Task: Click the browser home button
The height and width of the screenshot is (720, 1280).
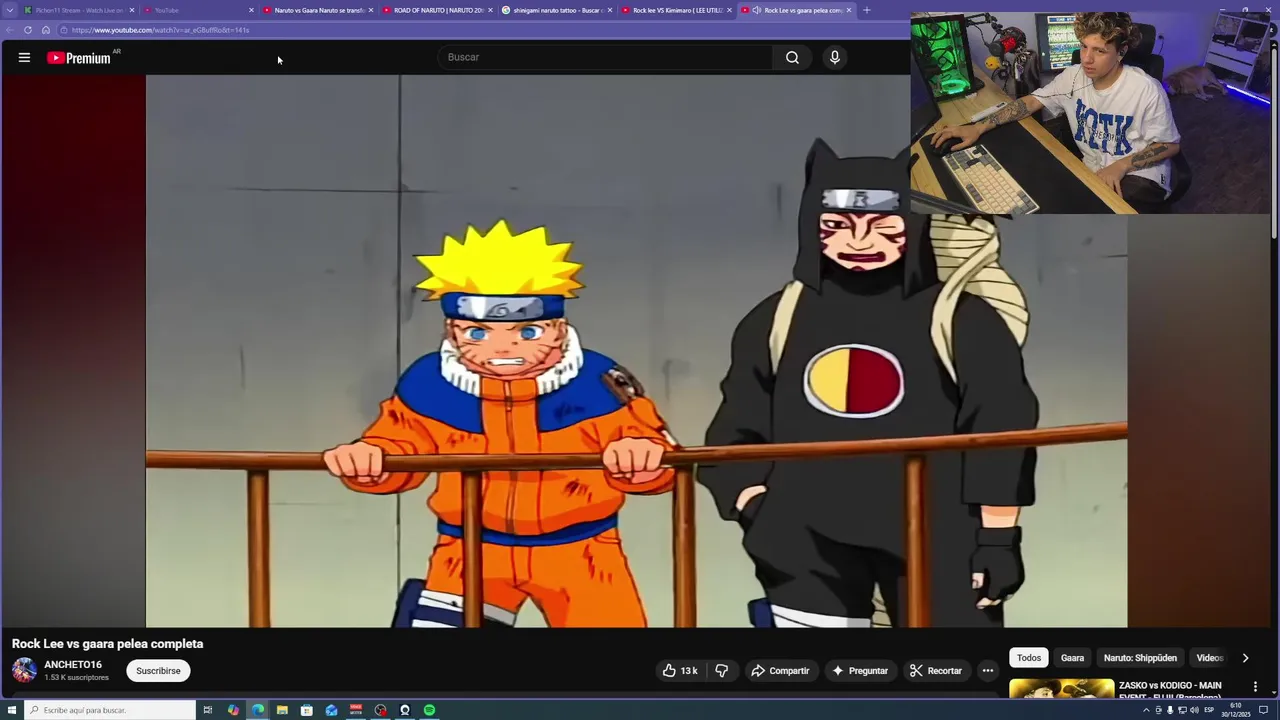Action: pyautogui.click(x=45, y=30)
